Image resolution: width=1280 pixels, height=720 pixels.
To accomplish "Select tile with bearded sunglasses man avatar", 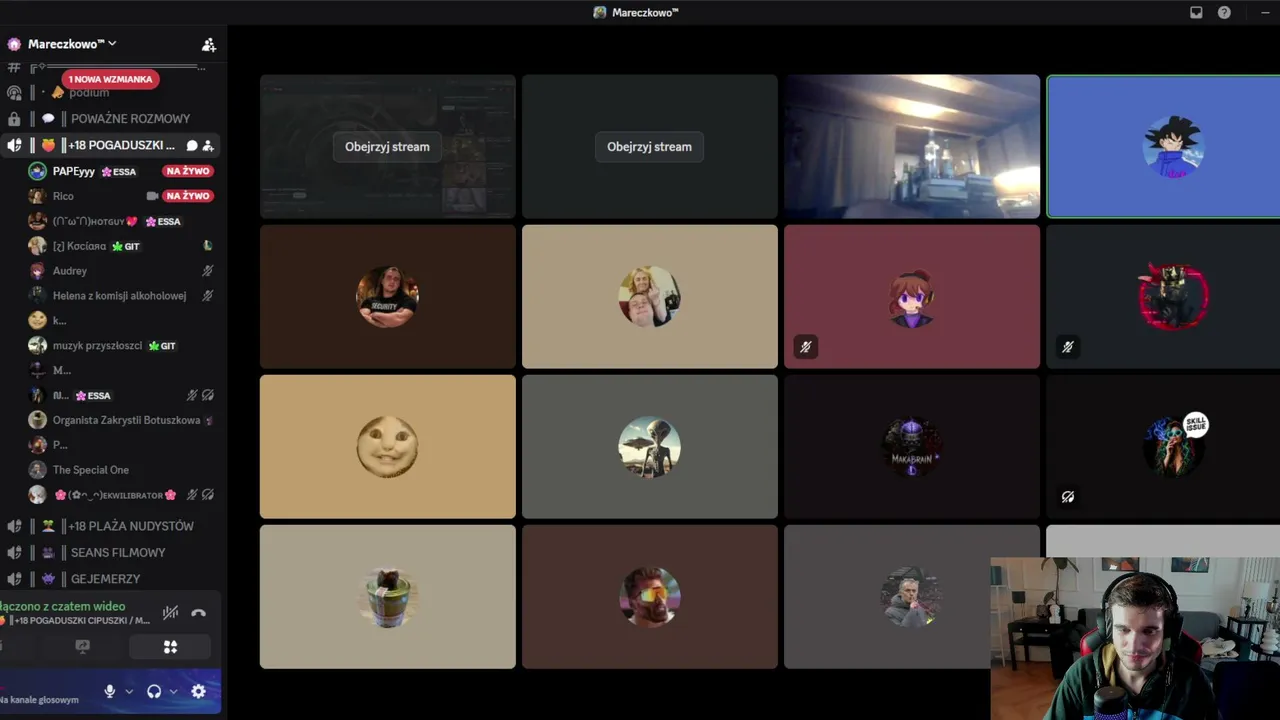I will pos(650,596).
